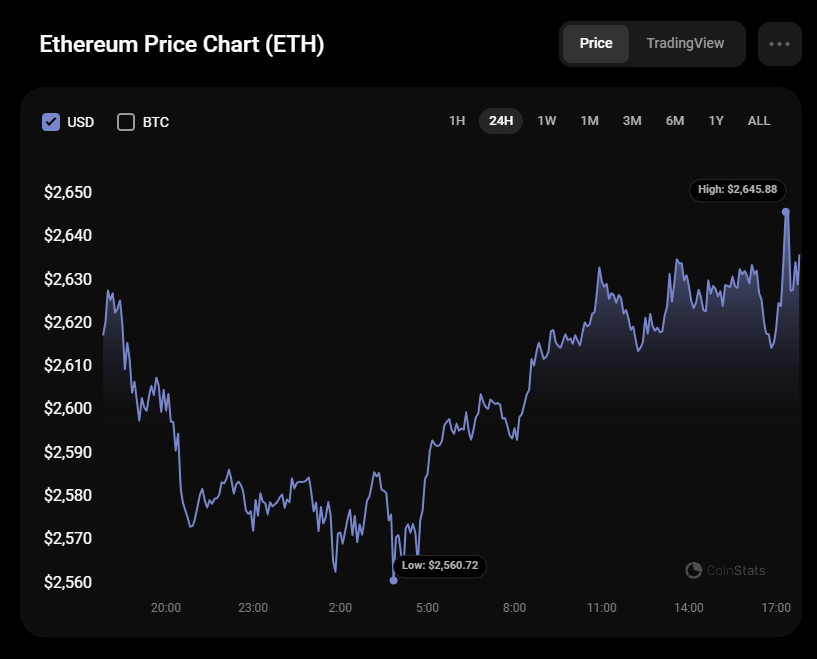Select the 1Y time range
This screenshot has width=817, height=659.
point(716,121)
